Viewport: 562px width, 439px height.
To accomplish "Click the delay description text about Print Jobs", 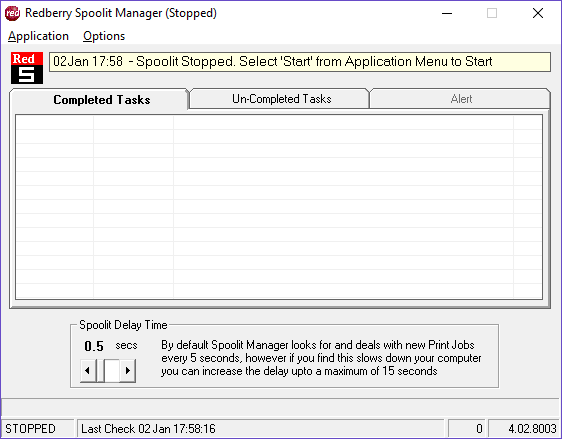I will tap(321, 358).
